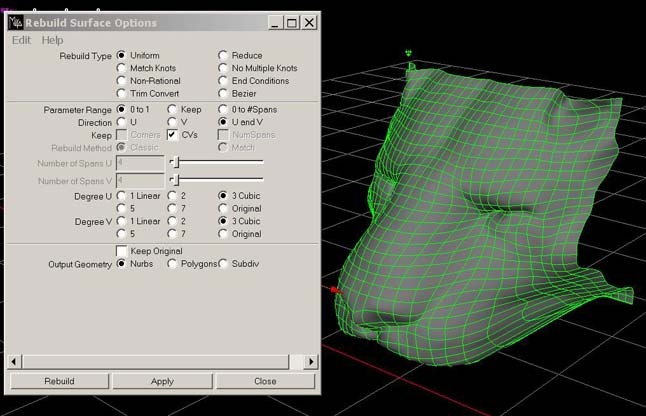Open the Help menu
Screen dimensions: 646x416
(52, 40)
